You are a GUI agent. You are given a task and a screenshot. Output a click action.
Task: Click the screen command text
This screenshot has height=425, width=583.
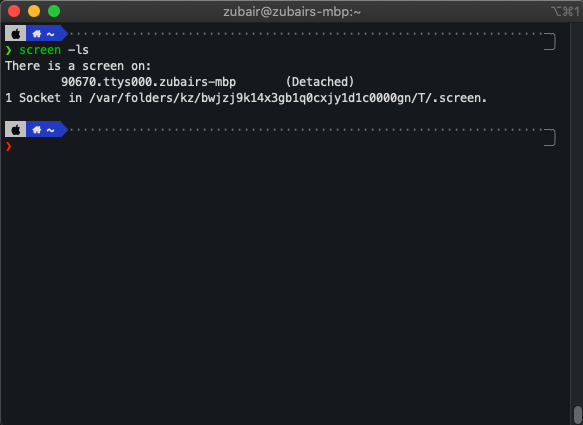coord(40,50)
